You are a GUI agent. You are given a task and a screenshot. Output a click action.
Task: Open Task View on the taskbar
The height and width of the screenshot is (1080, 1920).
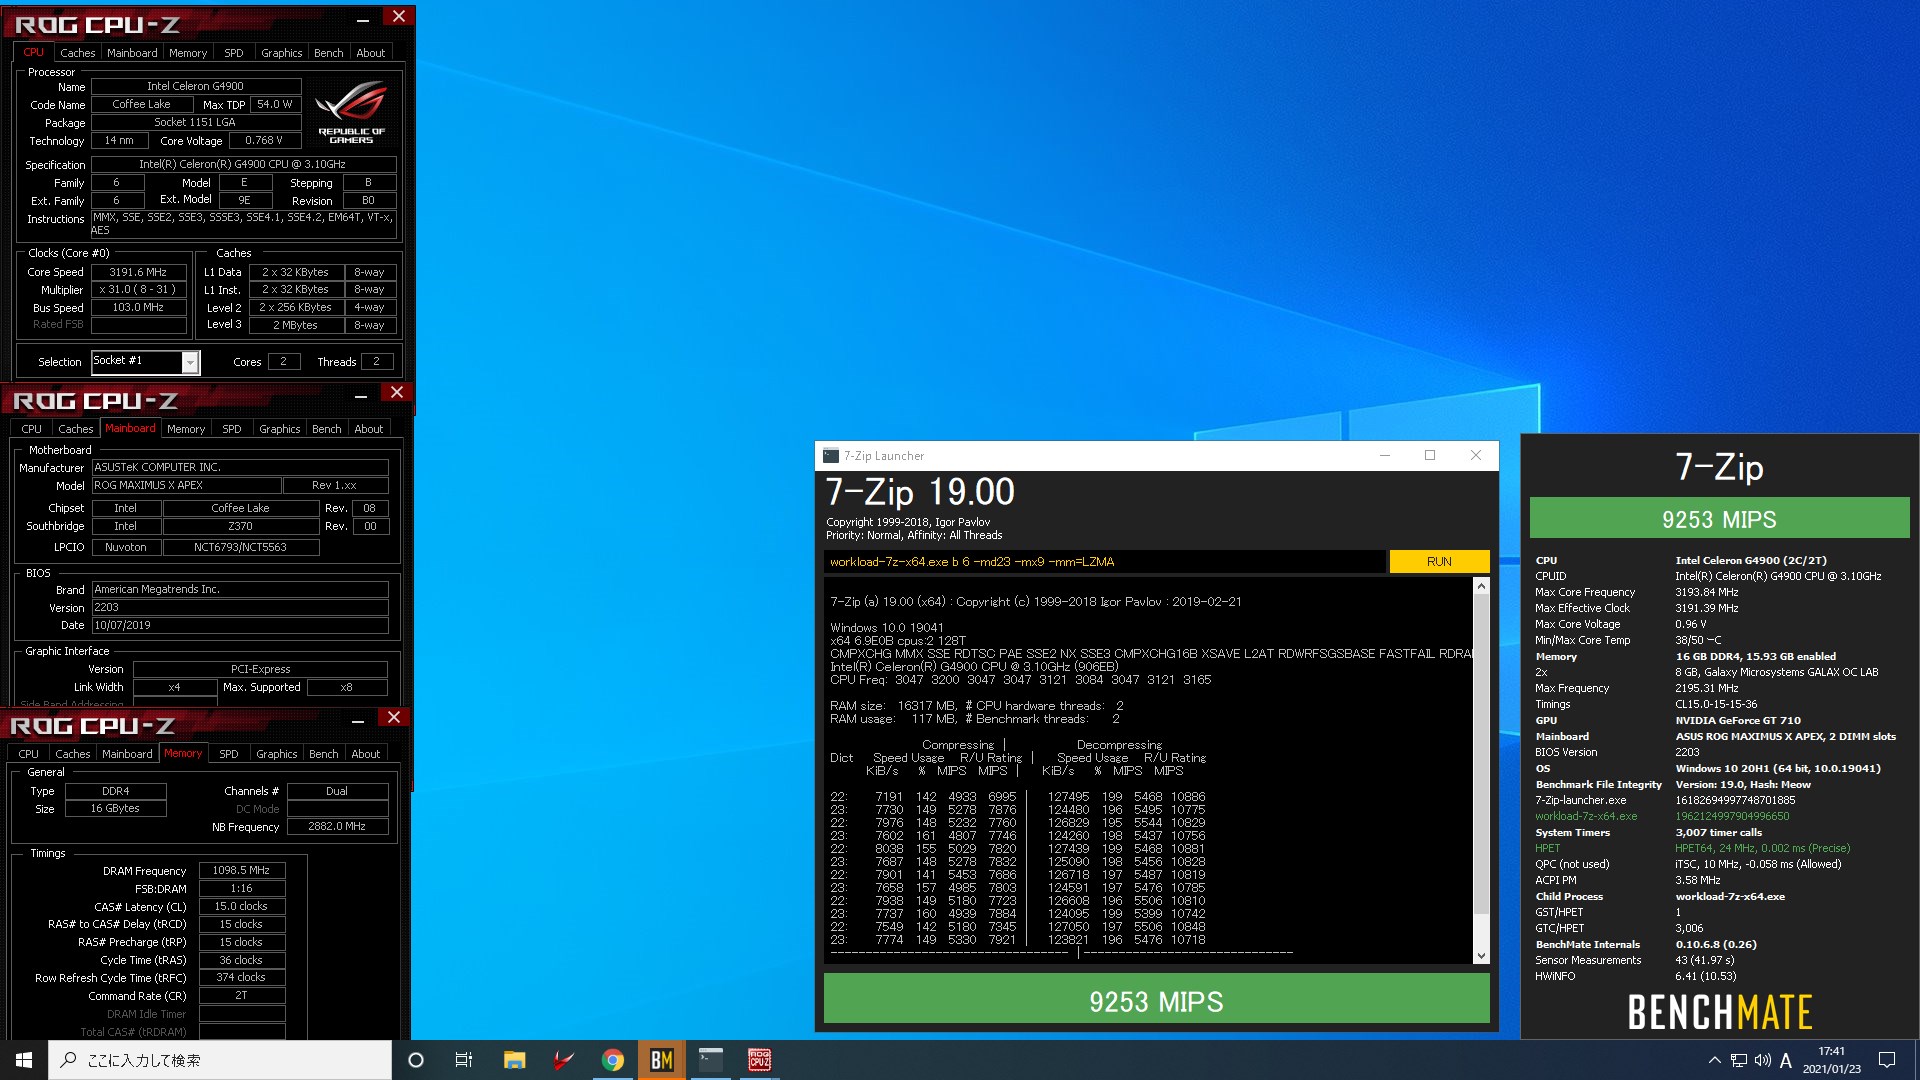pyautogui.click(x=464, y=1060)
